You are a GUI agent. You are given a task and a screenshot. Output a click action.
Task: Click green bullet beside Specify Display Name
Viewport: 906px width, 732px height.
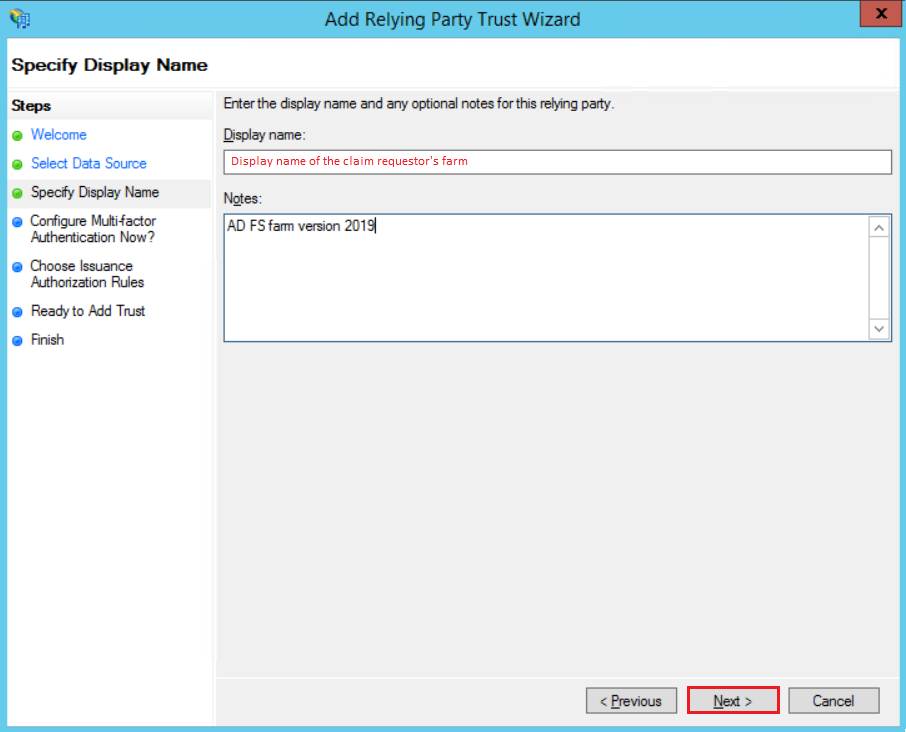[17, 194]
